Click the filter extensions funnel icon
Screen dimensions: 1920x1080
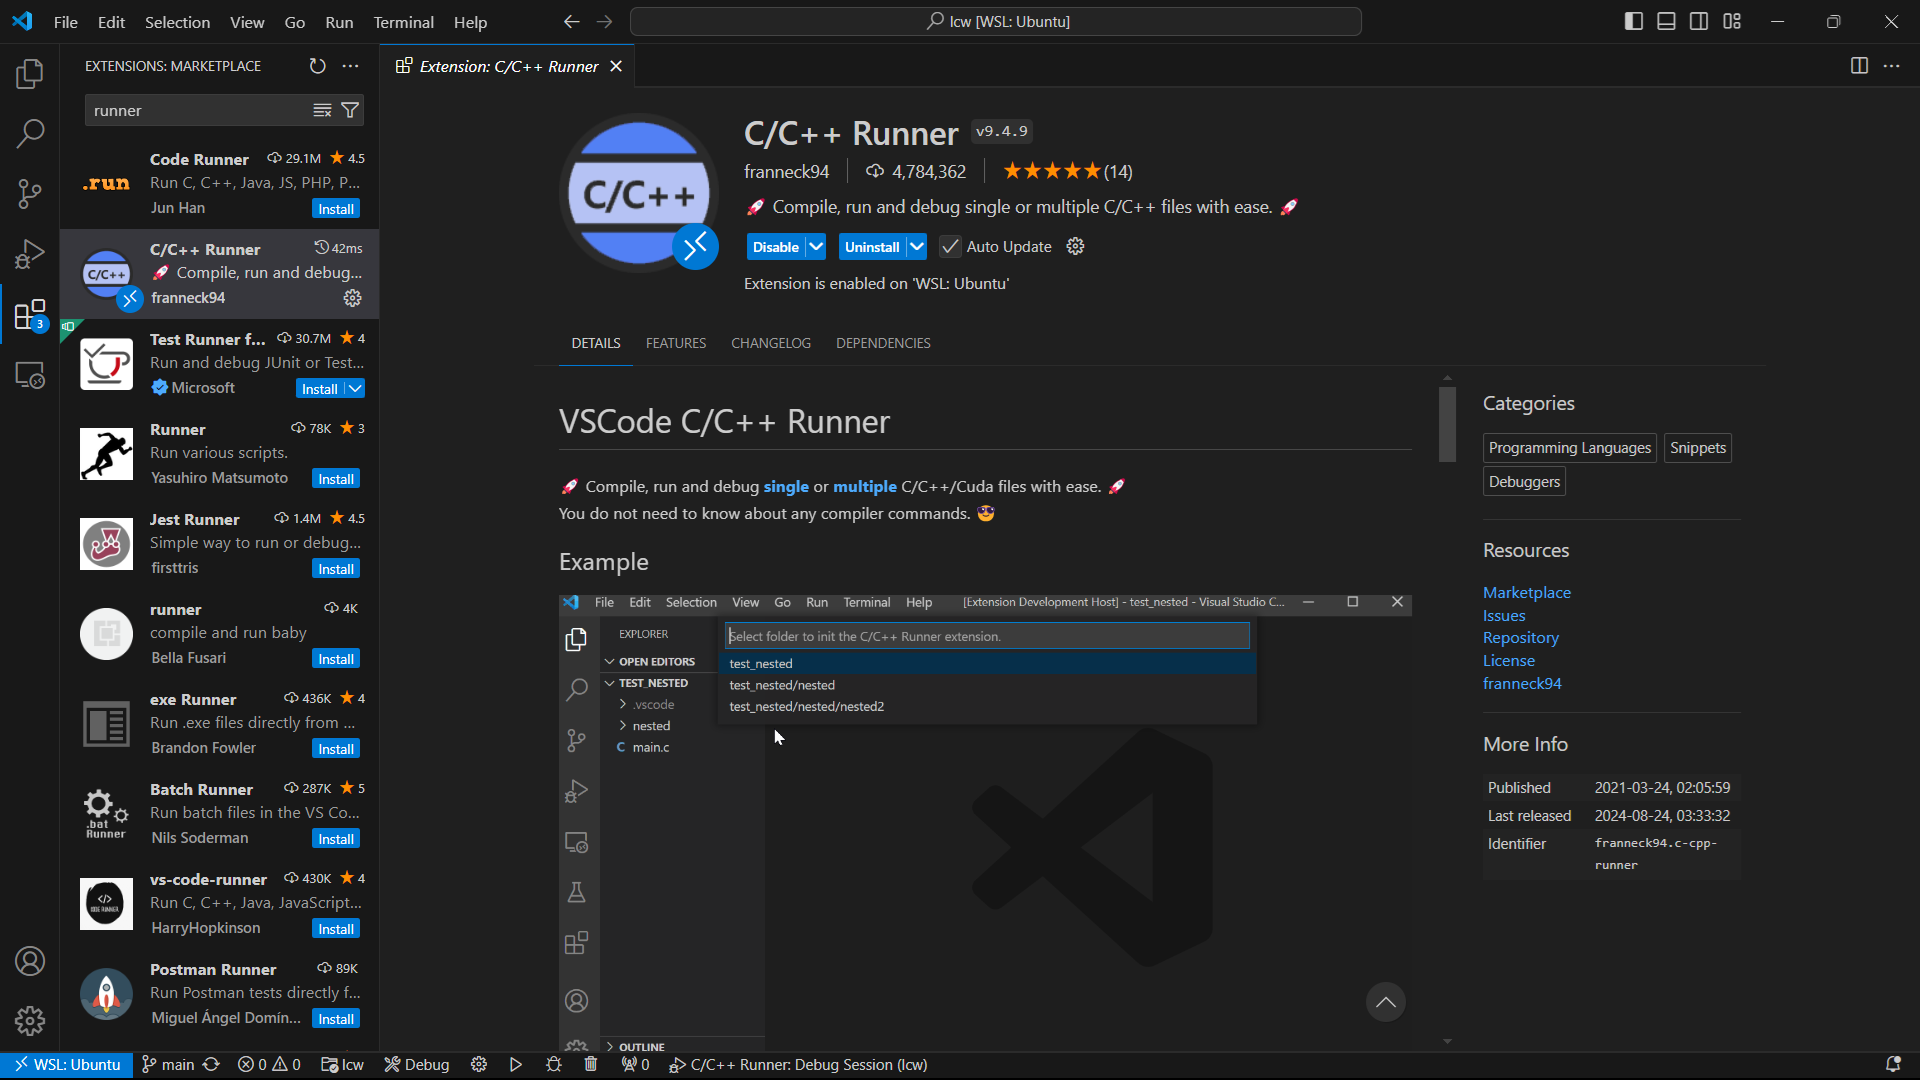point(350,110)
